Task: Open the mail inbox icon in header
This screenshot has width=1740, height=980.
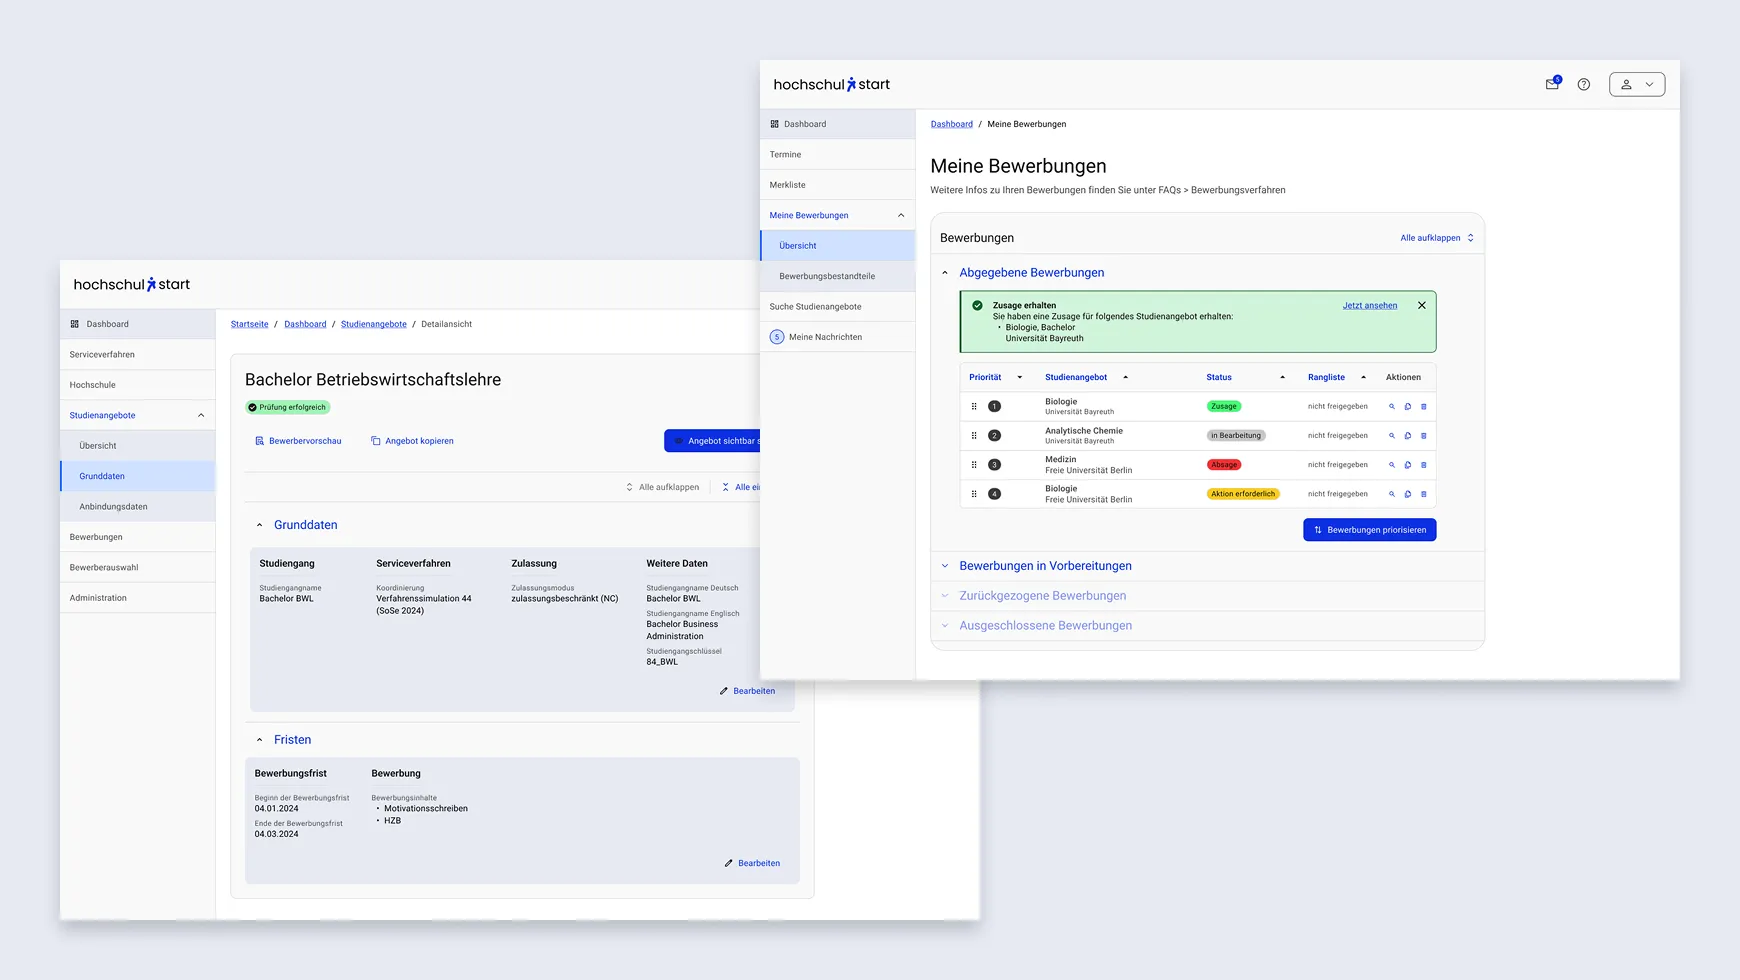Action: click(x=1552, y=84)
